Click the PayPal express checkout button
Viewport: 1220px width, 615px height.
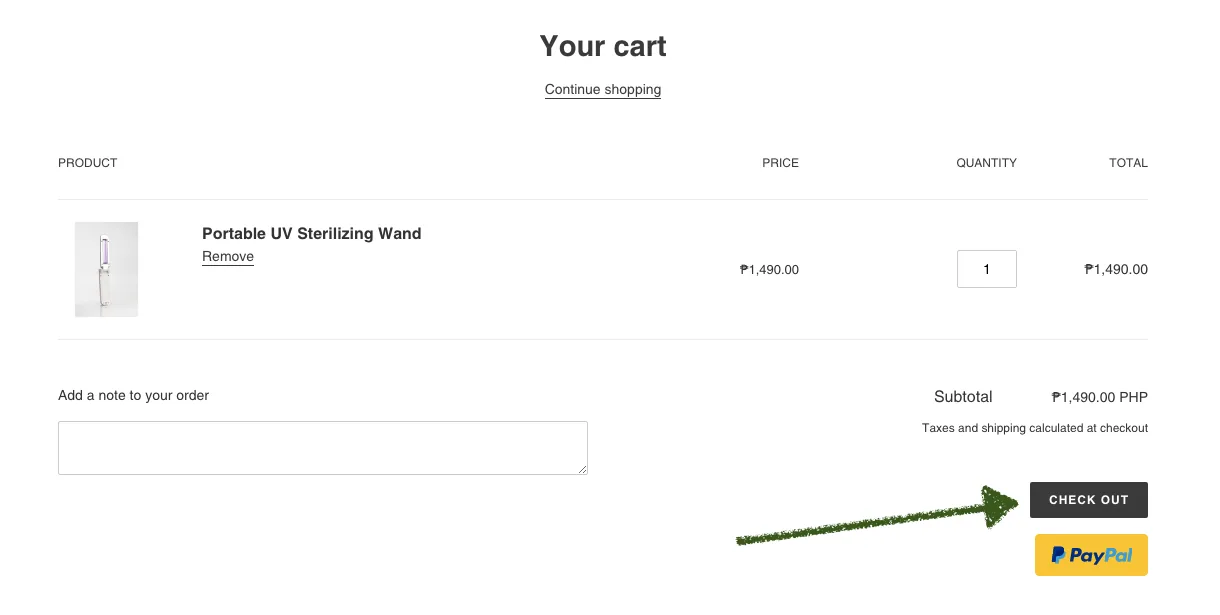point(1091,555)
